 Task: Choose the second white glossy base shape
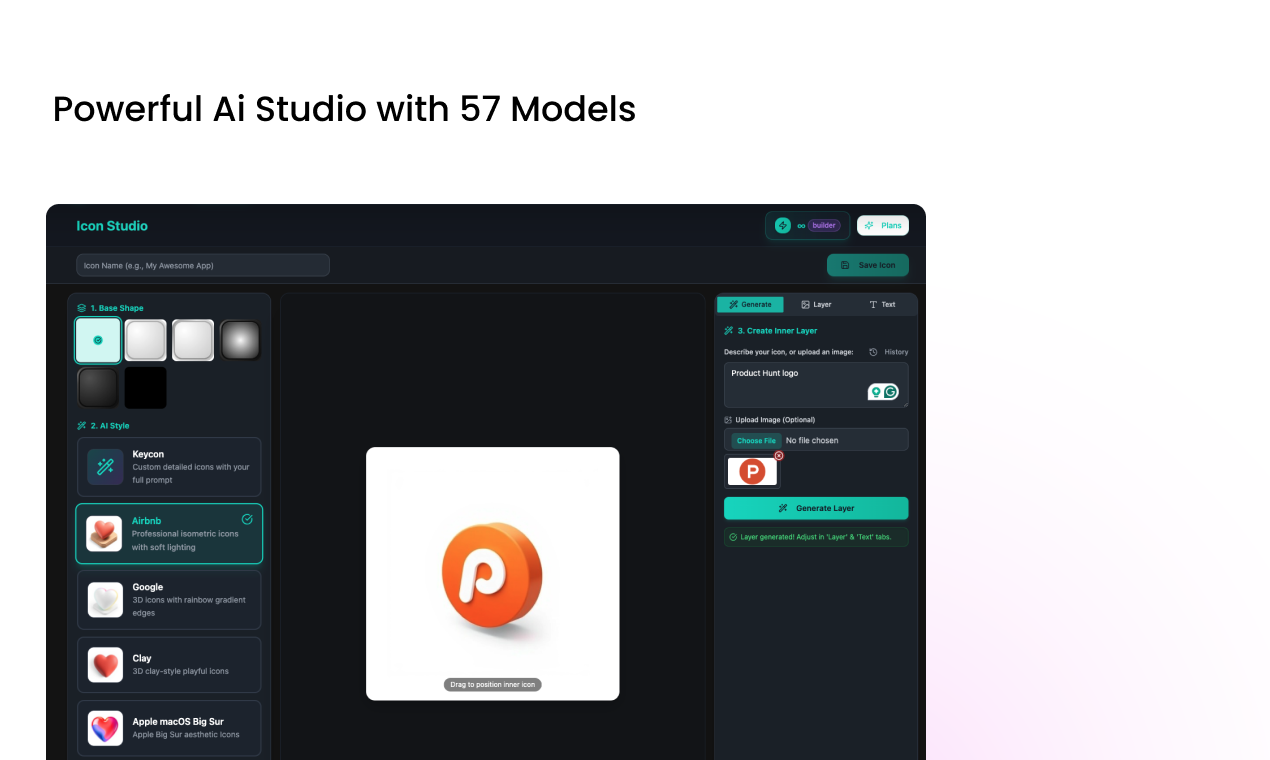[x=145, y=340]
